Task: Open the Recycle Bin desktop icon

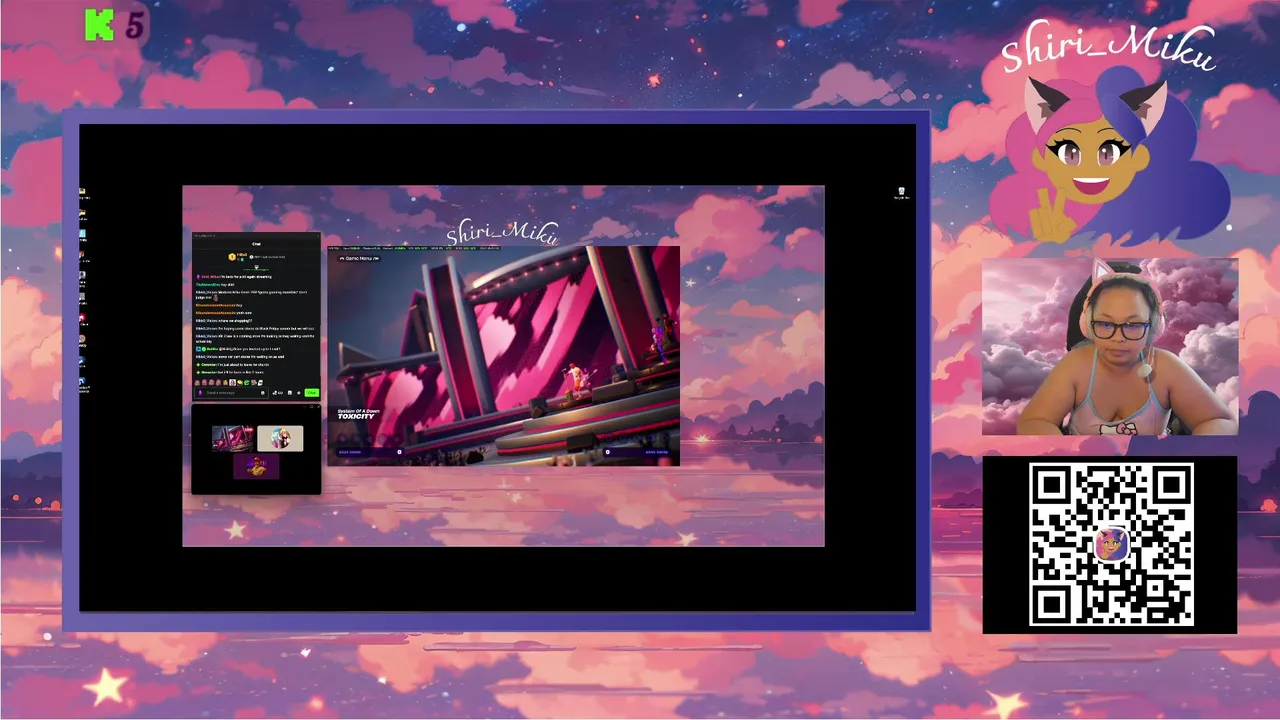Action: click(x=901, y=193)
